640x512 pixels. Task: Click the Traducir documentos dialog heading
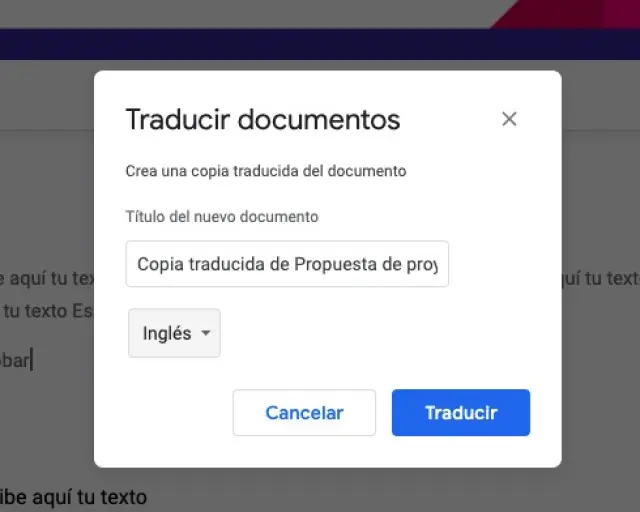click(263, 120)
